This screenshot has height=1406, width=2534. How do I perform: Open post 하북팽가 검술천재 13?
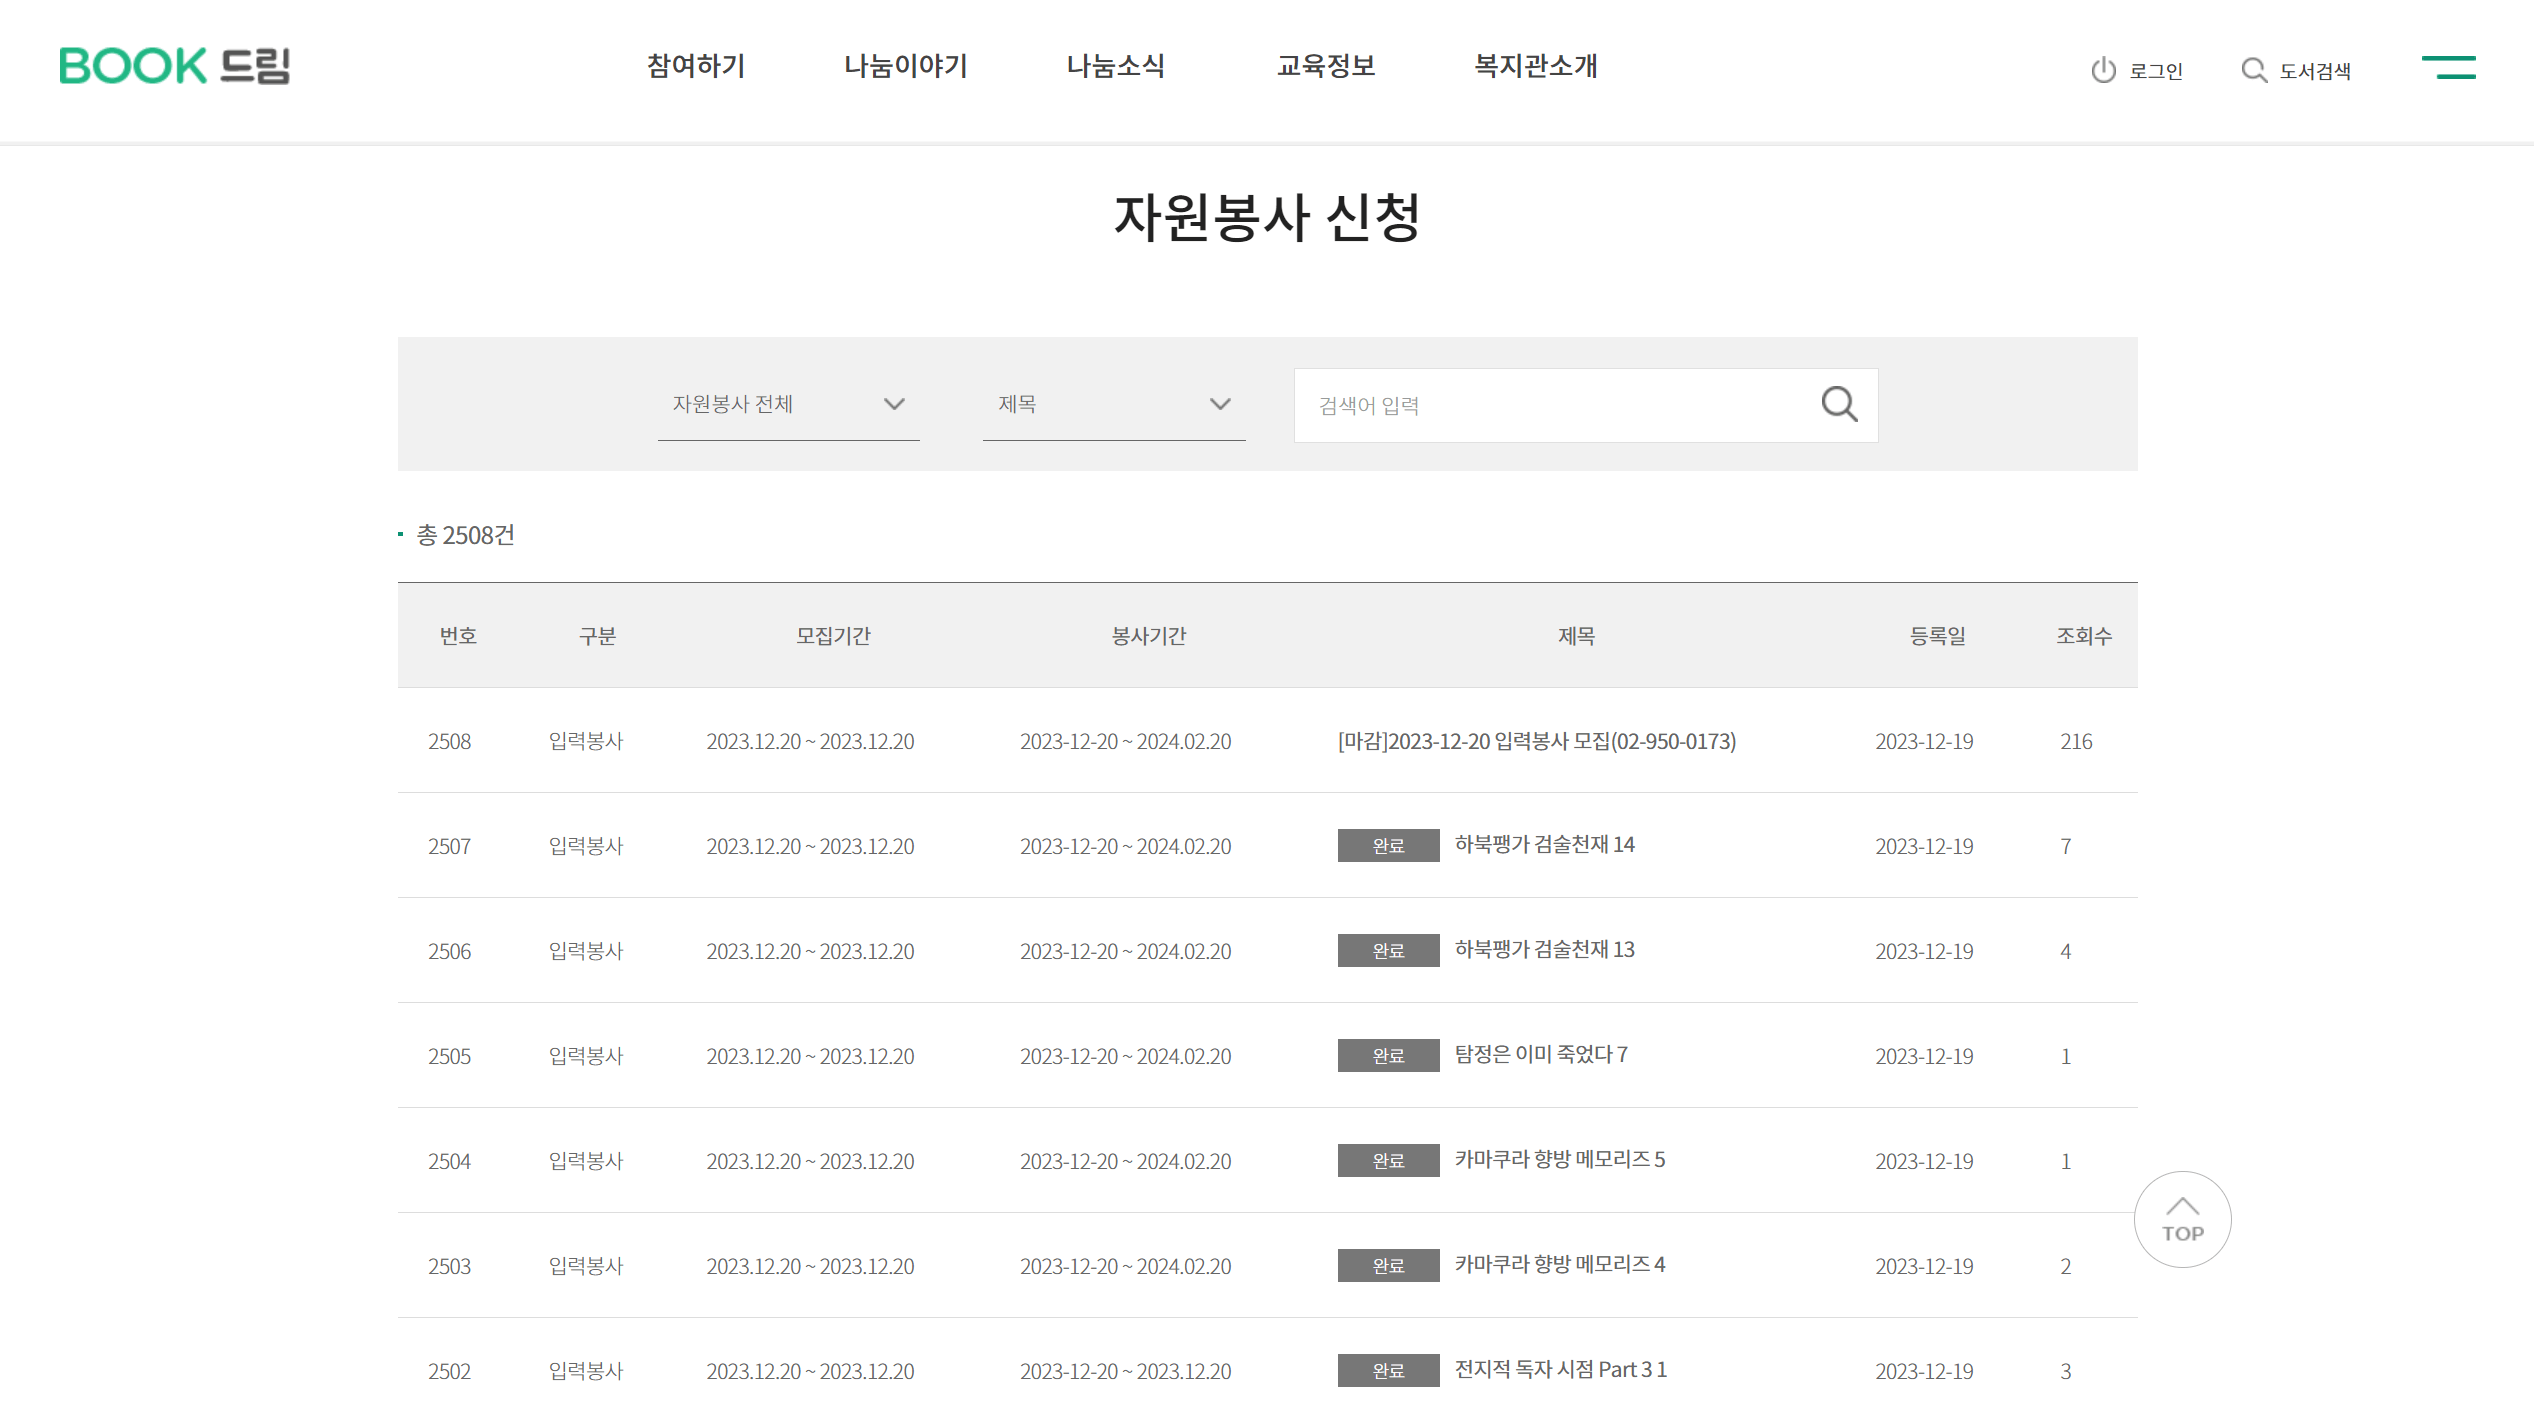pos(1544,950)
